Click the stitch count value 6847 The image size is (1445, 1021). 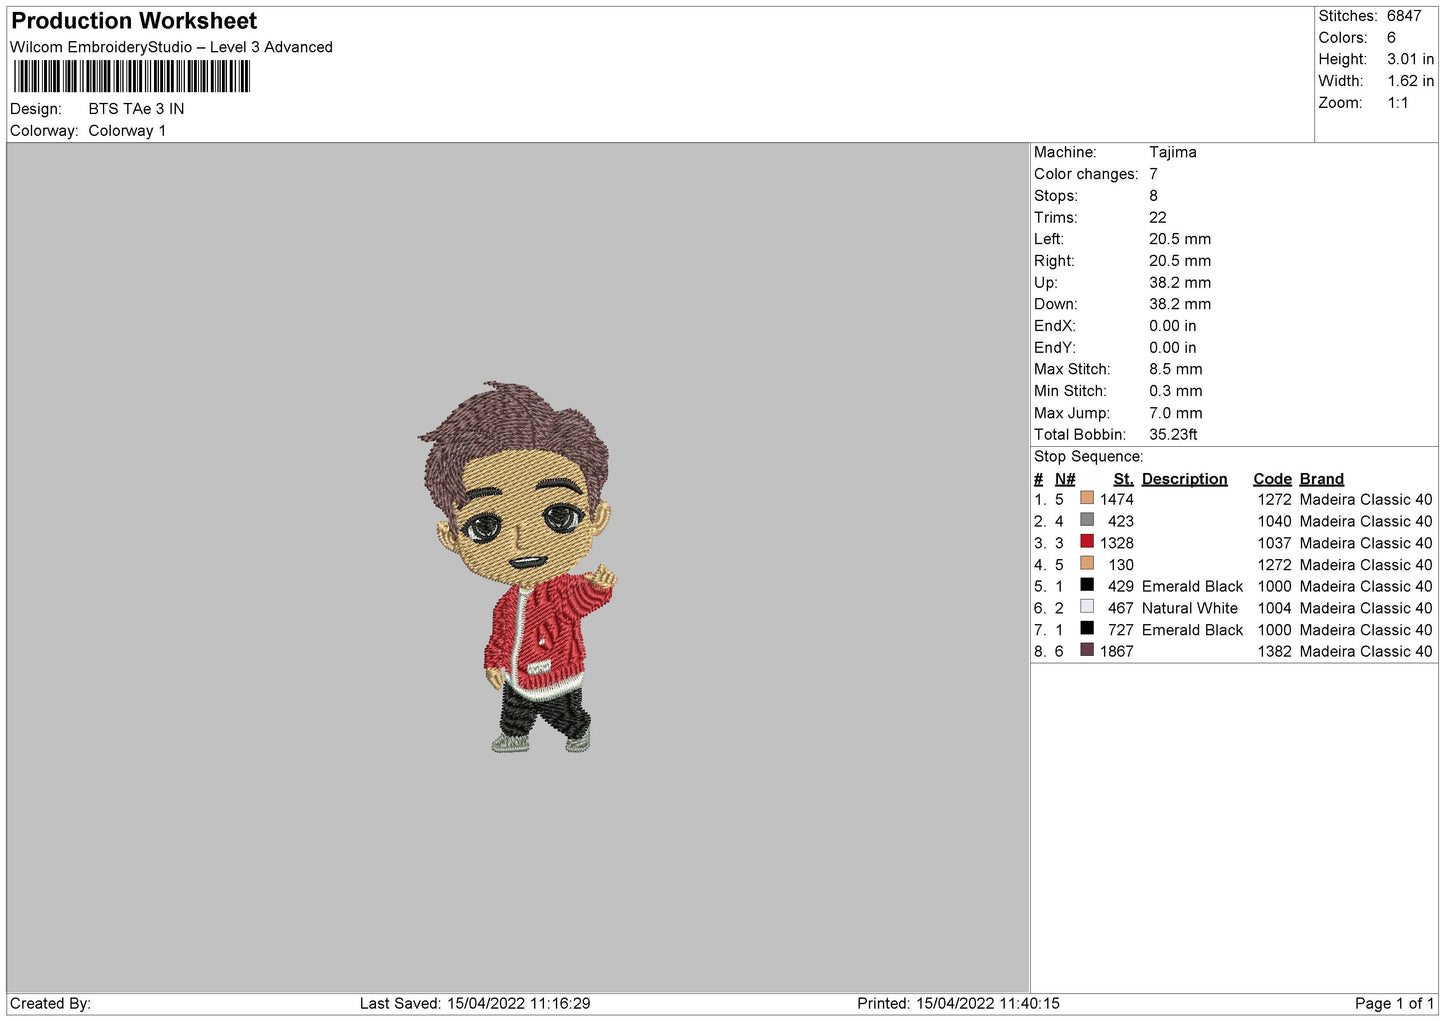pyautogui.click(x=1404, y=16)
